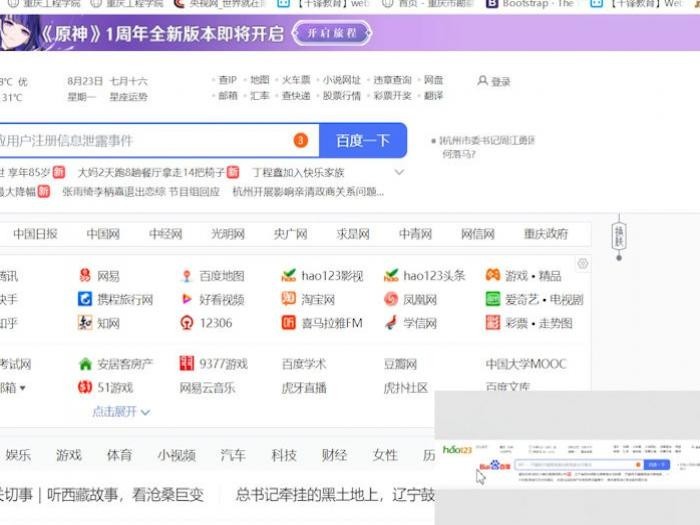Switch to the 体育 tab
Image resolution: width=700 pixels, height=525 pixels.
pos(120,455)
